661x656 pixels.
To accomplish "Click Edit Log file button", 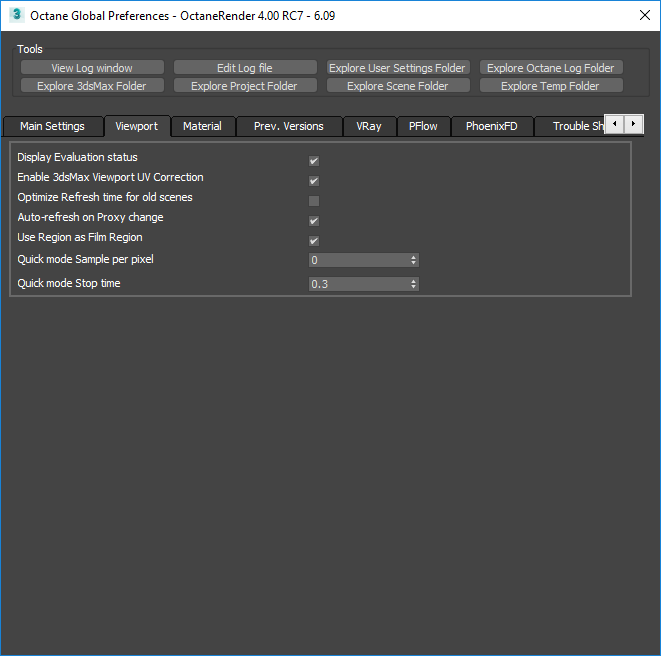I will (245, 67).
